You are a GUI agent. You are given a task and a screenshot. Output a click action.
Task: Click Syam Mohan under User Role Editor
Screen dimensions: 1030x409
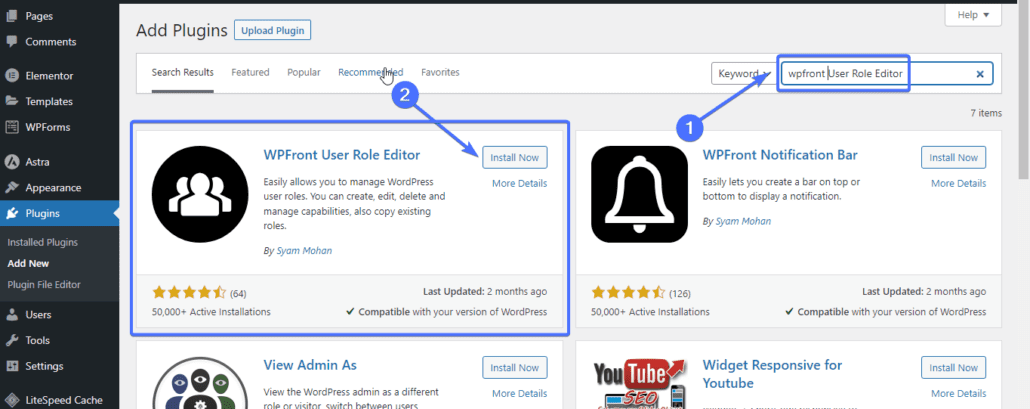click(x=304, y=251)
